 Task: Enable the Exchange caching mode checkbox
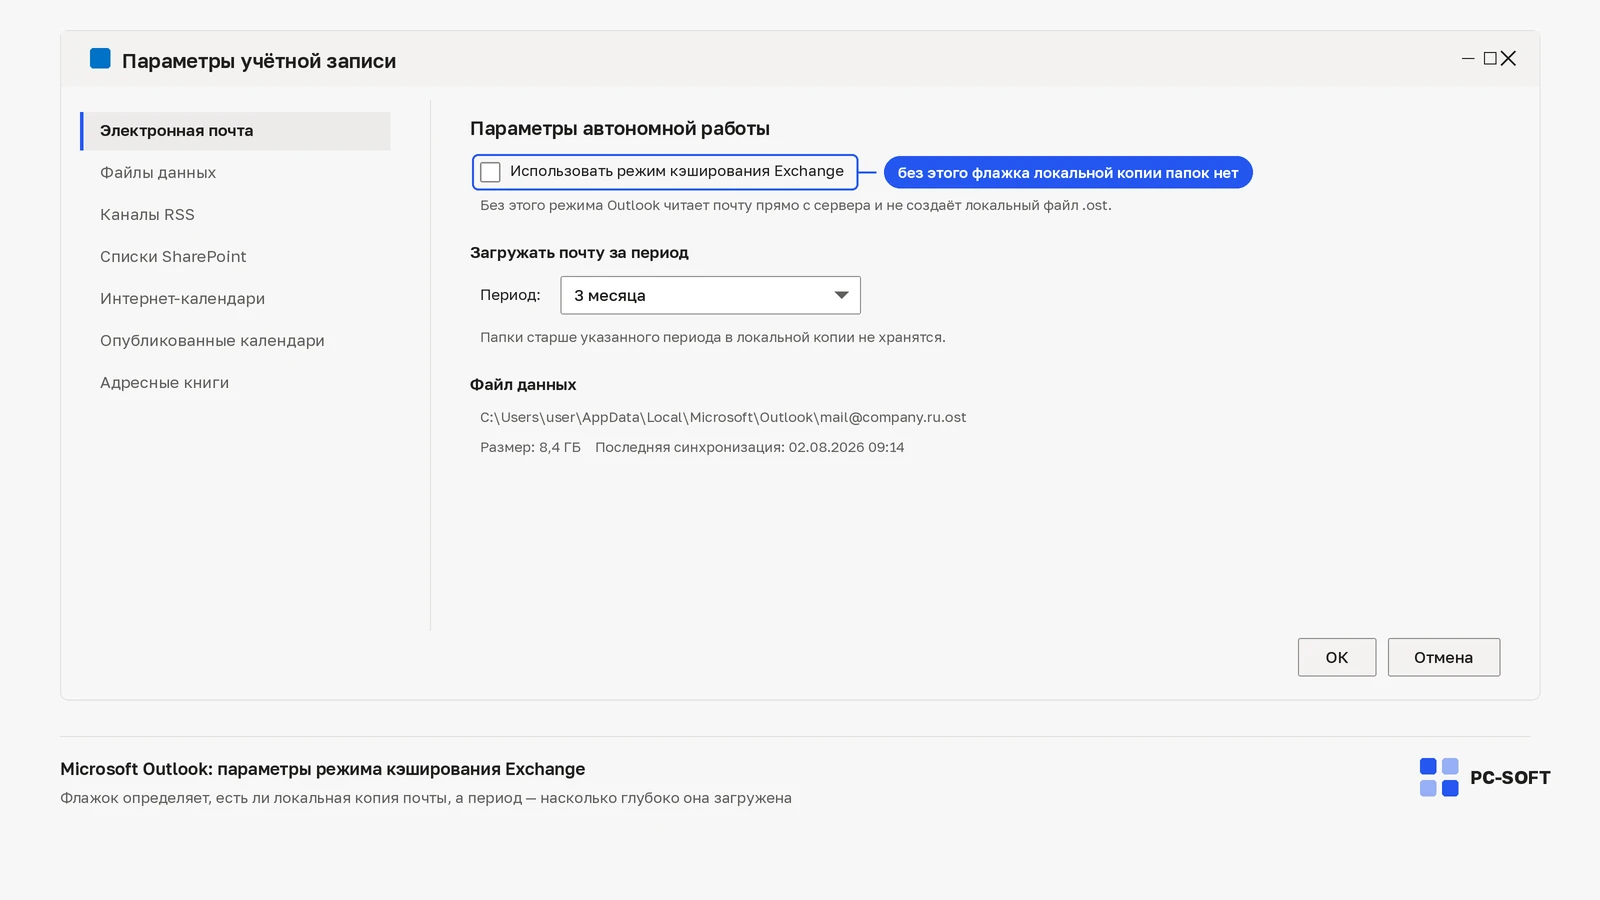(490, 172)
